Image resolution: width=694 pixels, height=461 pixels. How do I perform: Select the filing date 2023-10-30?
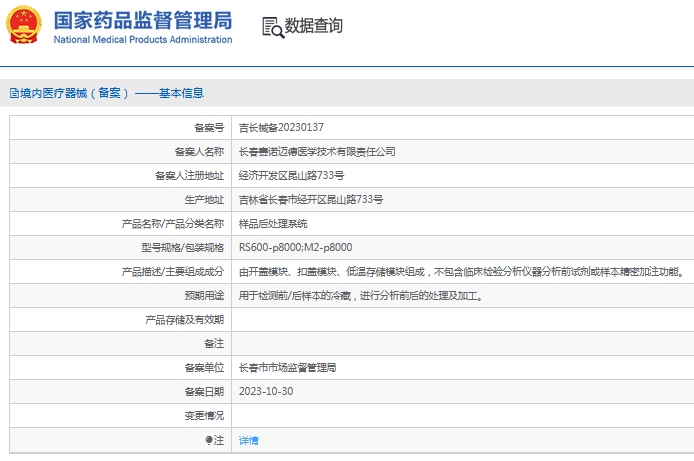click(x=266, y=392)
